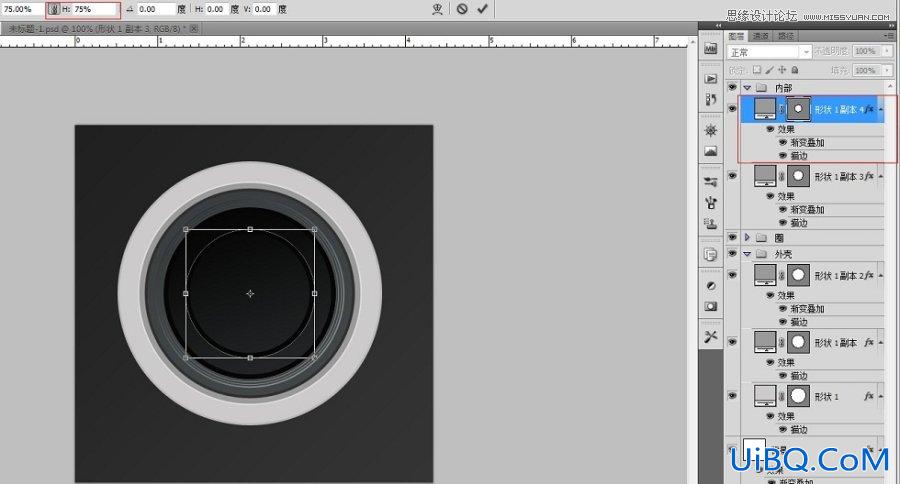Click the 渐变叠加 effect under 形状 1 副本 2

point(808,309)
